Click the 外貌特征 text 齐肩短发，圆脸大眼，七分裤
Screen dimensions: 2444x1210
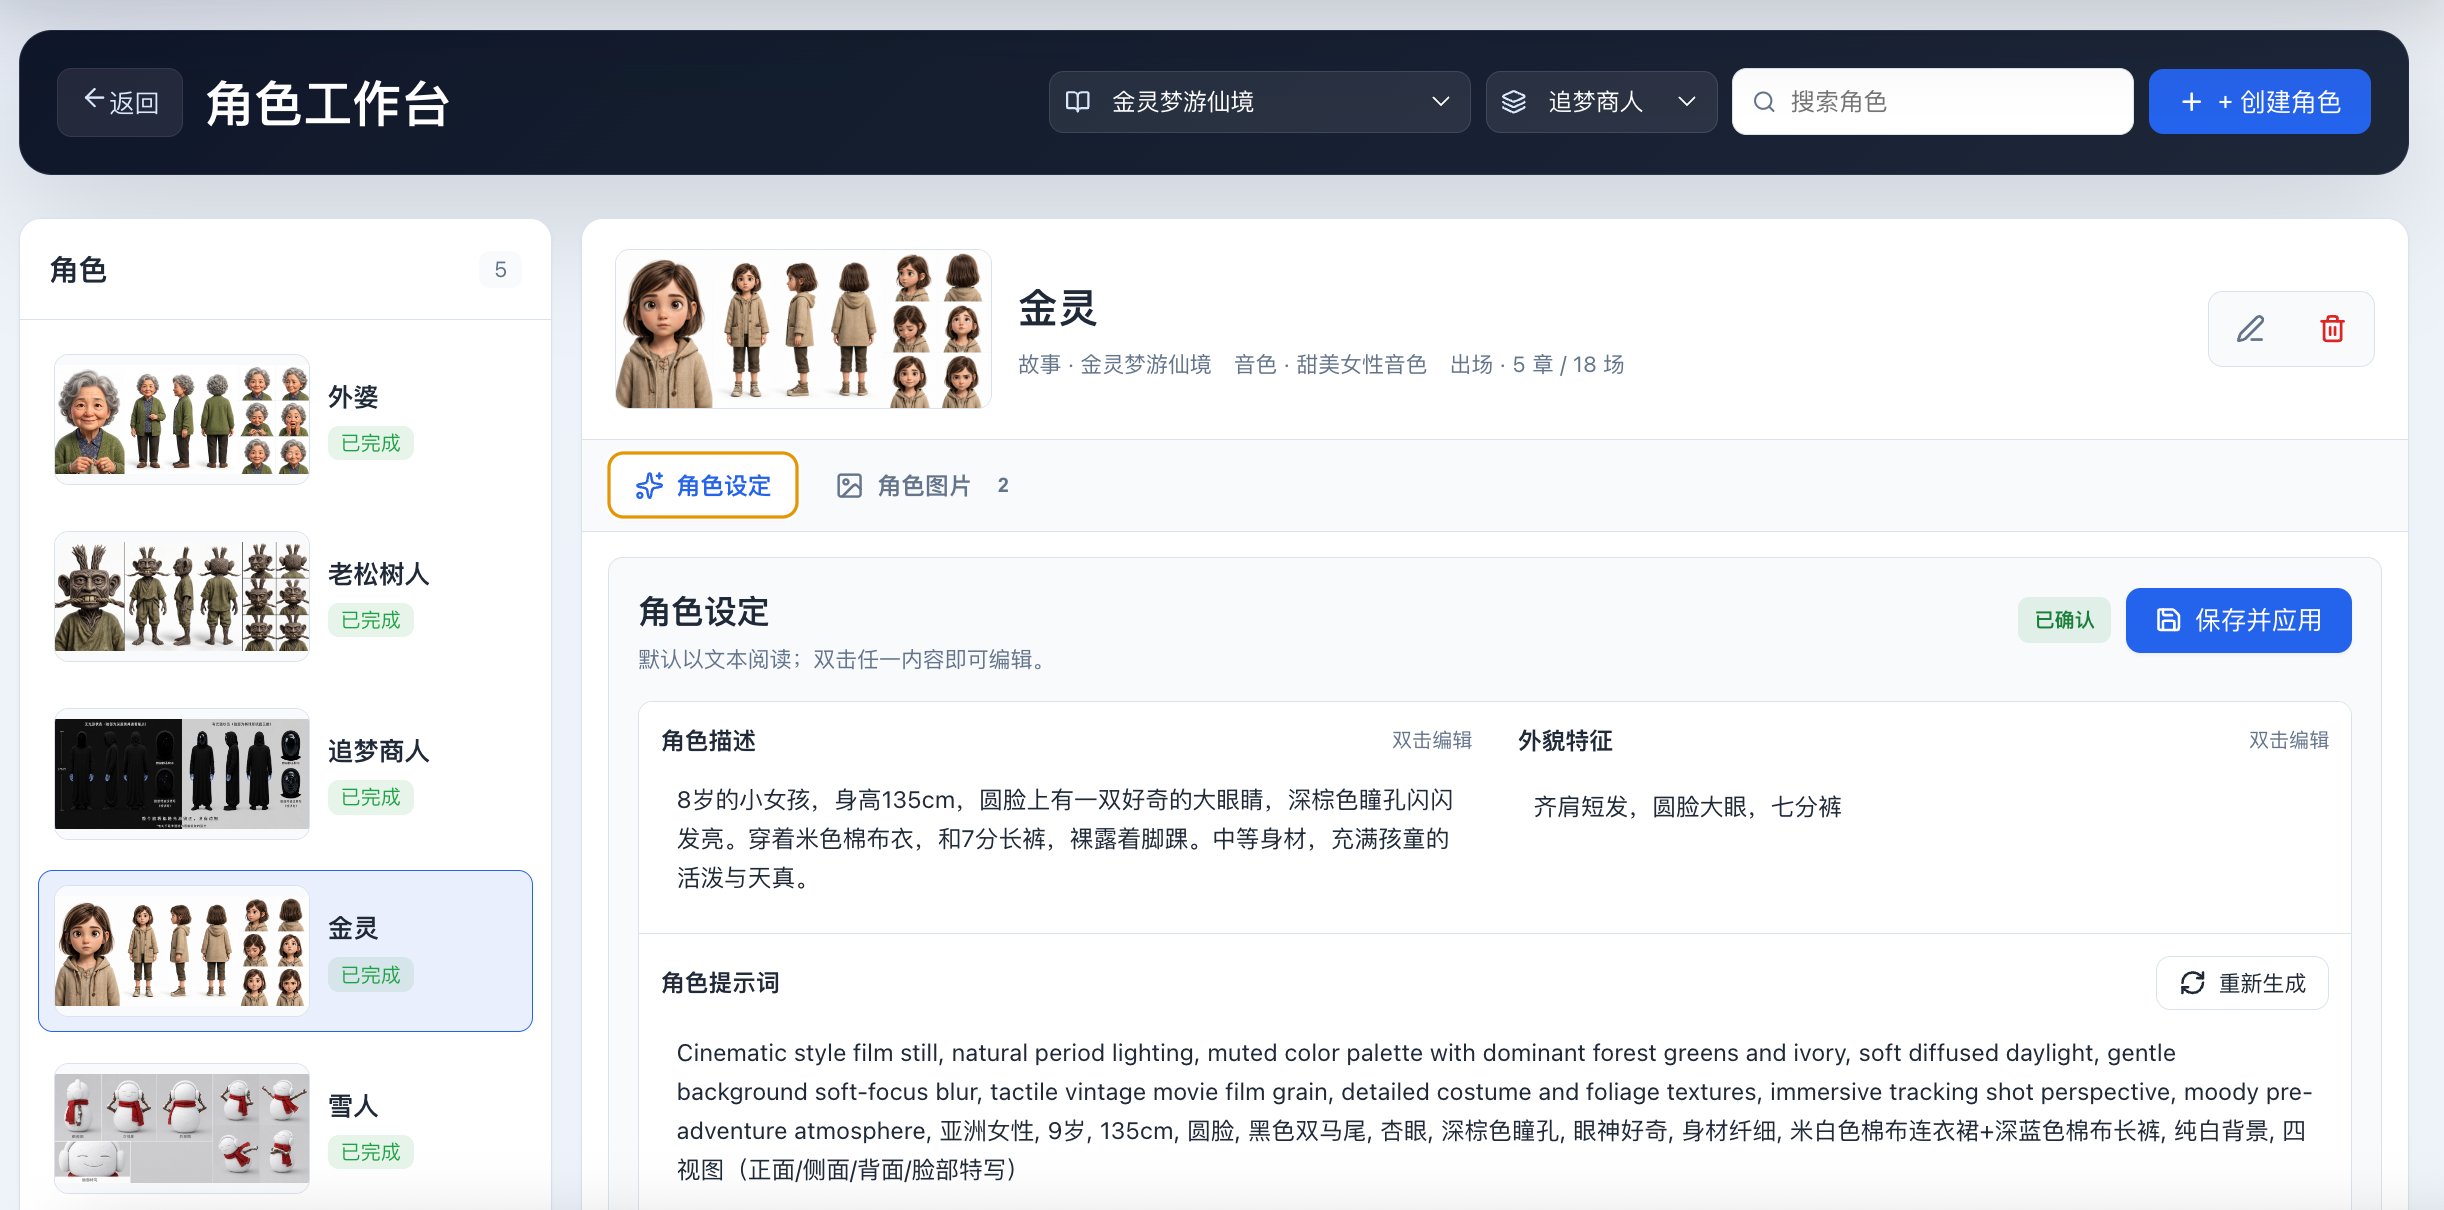click(1687, 807)
